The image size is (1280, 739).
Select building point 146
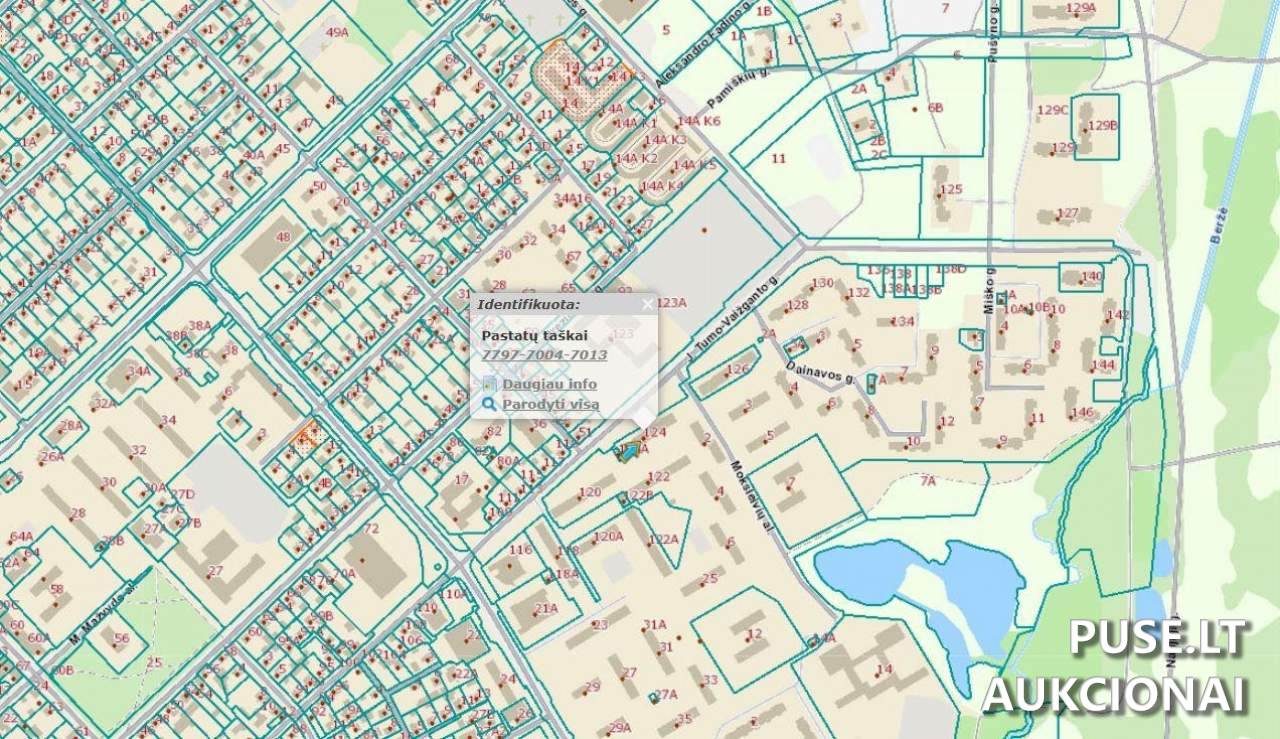[x=1082, y=412]
